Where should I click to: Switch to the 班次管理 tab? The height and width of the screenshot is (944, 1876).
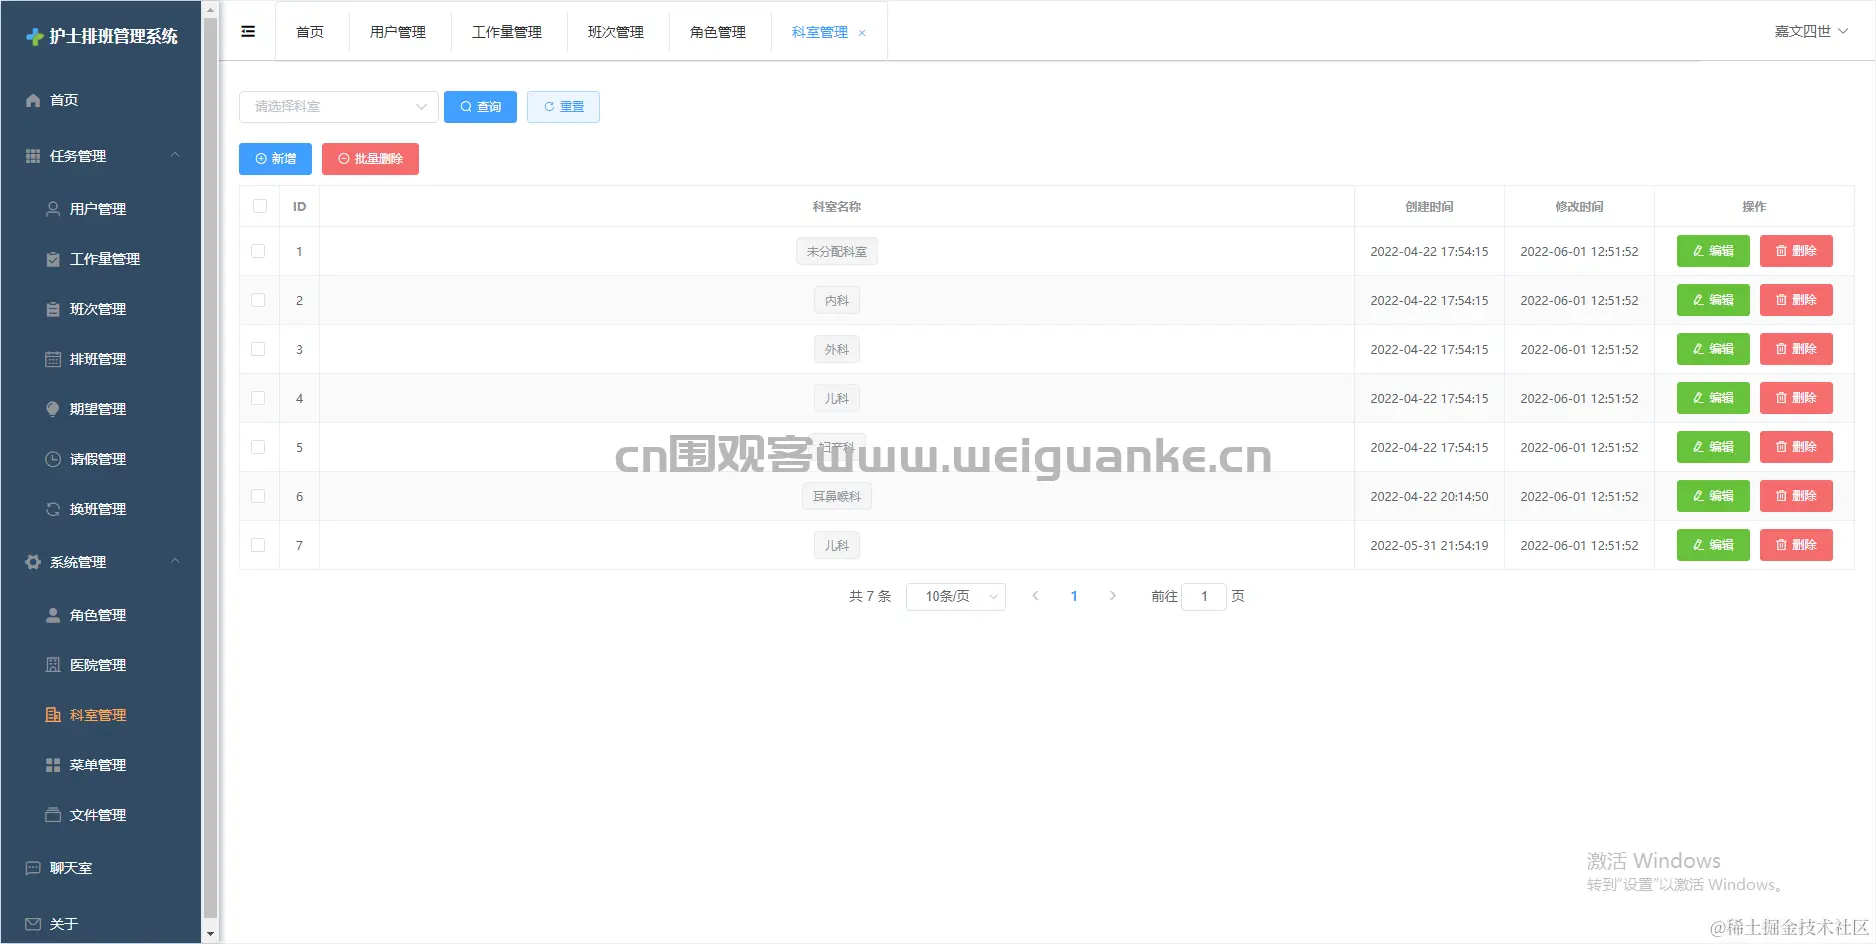tap(616, 32)
